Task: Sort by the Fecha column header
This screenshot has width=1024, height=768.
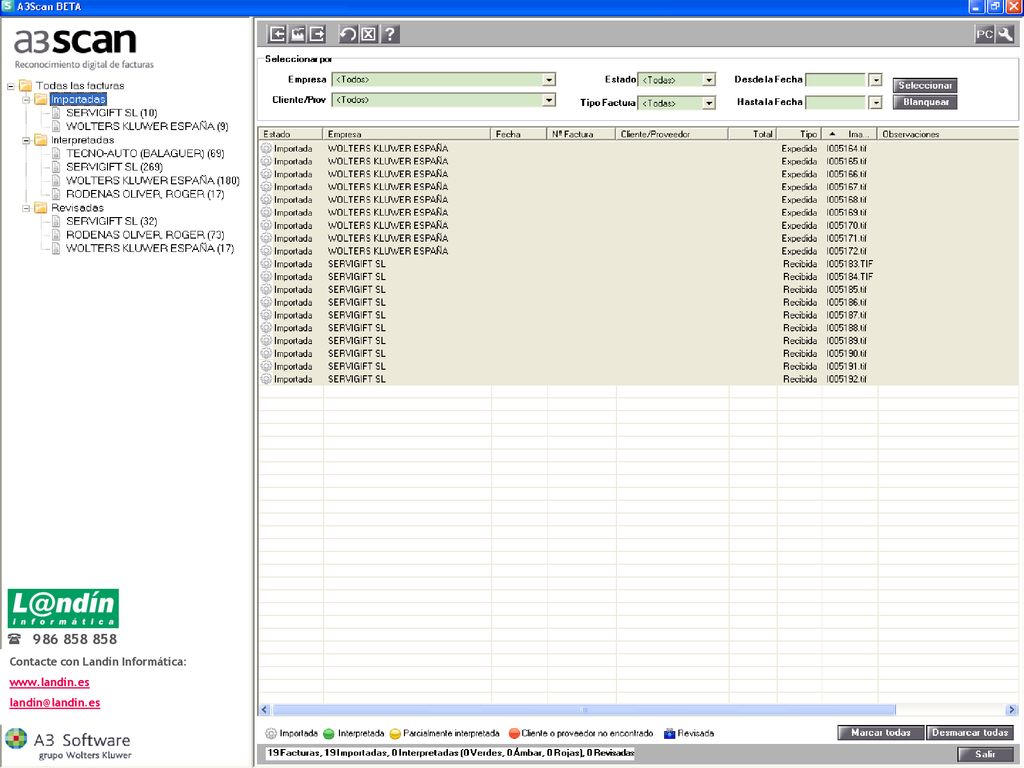Action: tap(519, 134)
